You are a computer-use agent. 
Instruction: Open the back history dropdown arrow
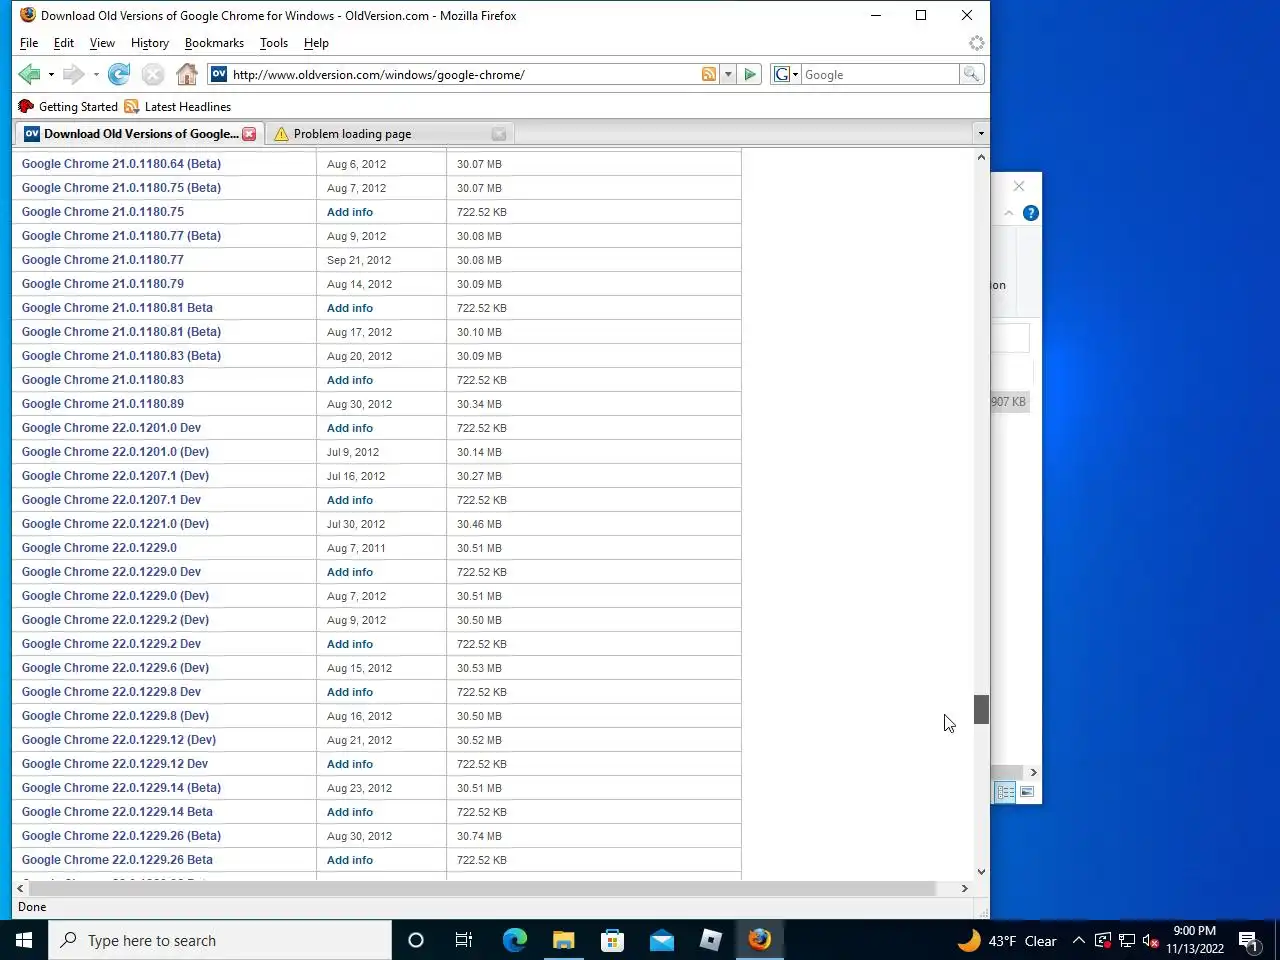click(x=51, y=75)
